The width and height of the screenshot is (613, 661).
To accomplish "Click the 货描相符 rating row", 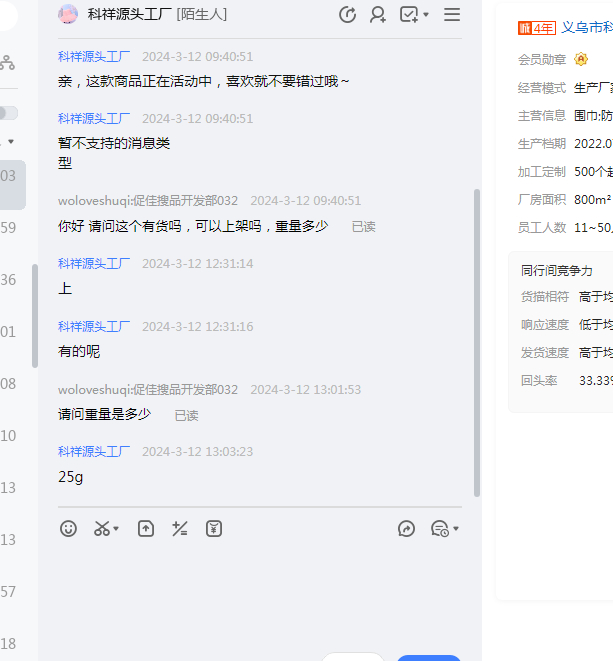I will (x=567, y=297).
